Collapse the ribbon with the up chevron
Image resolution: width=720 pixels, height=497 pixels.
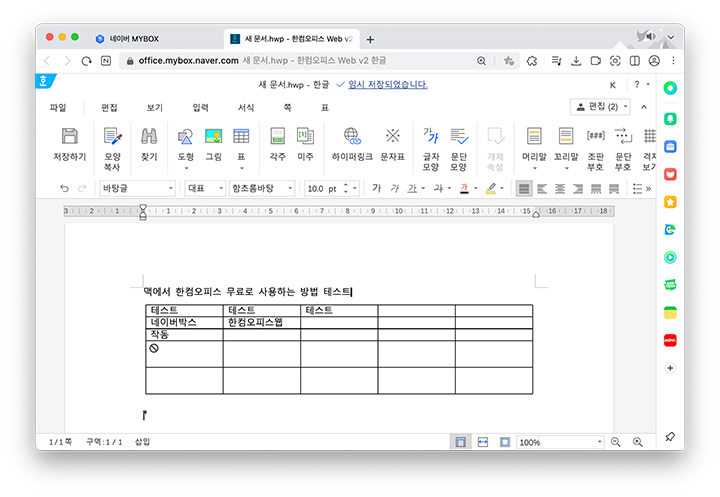(x=644, y=107)
